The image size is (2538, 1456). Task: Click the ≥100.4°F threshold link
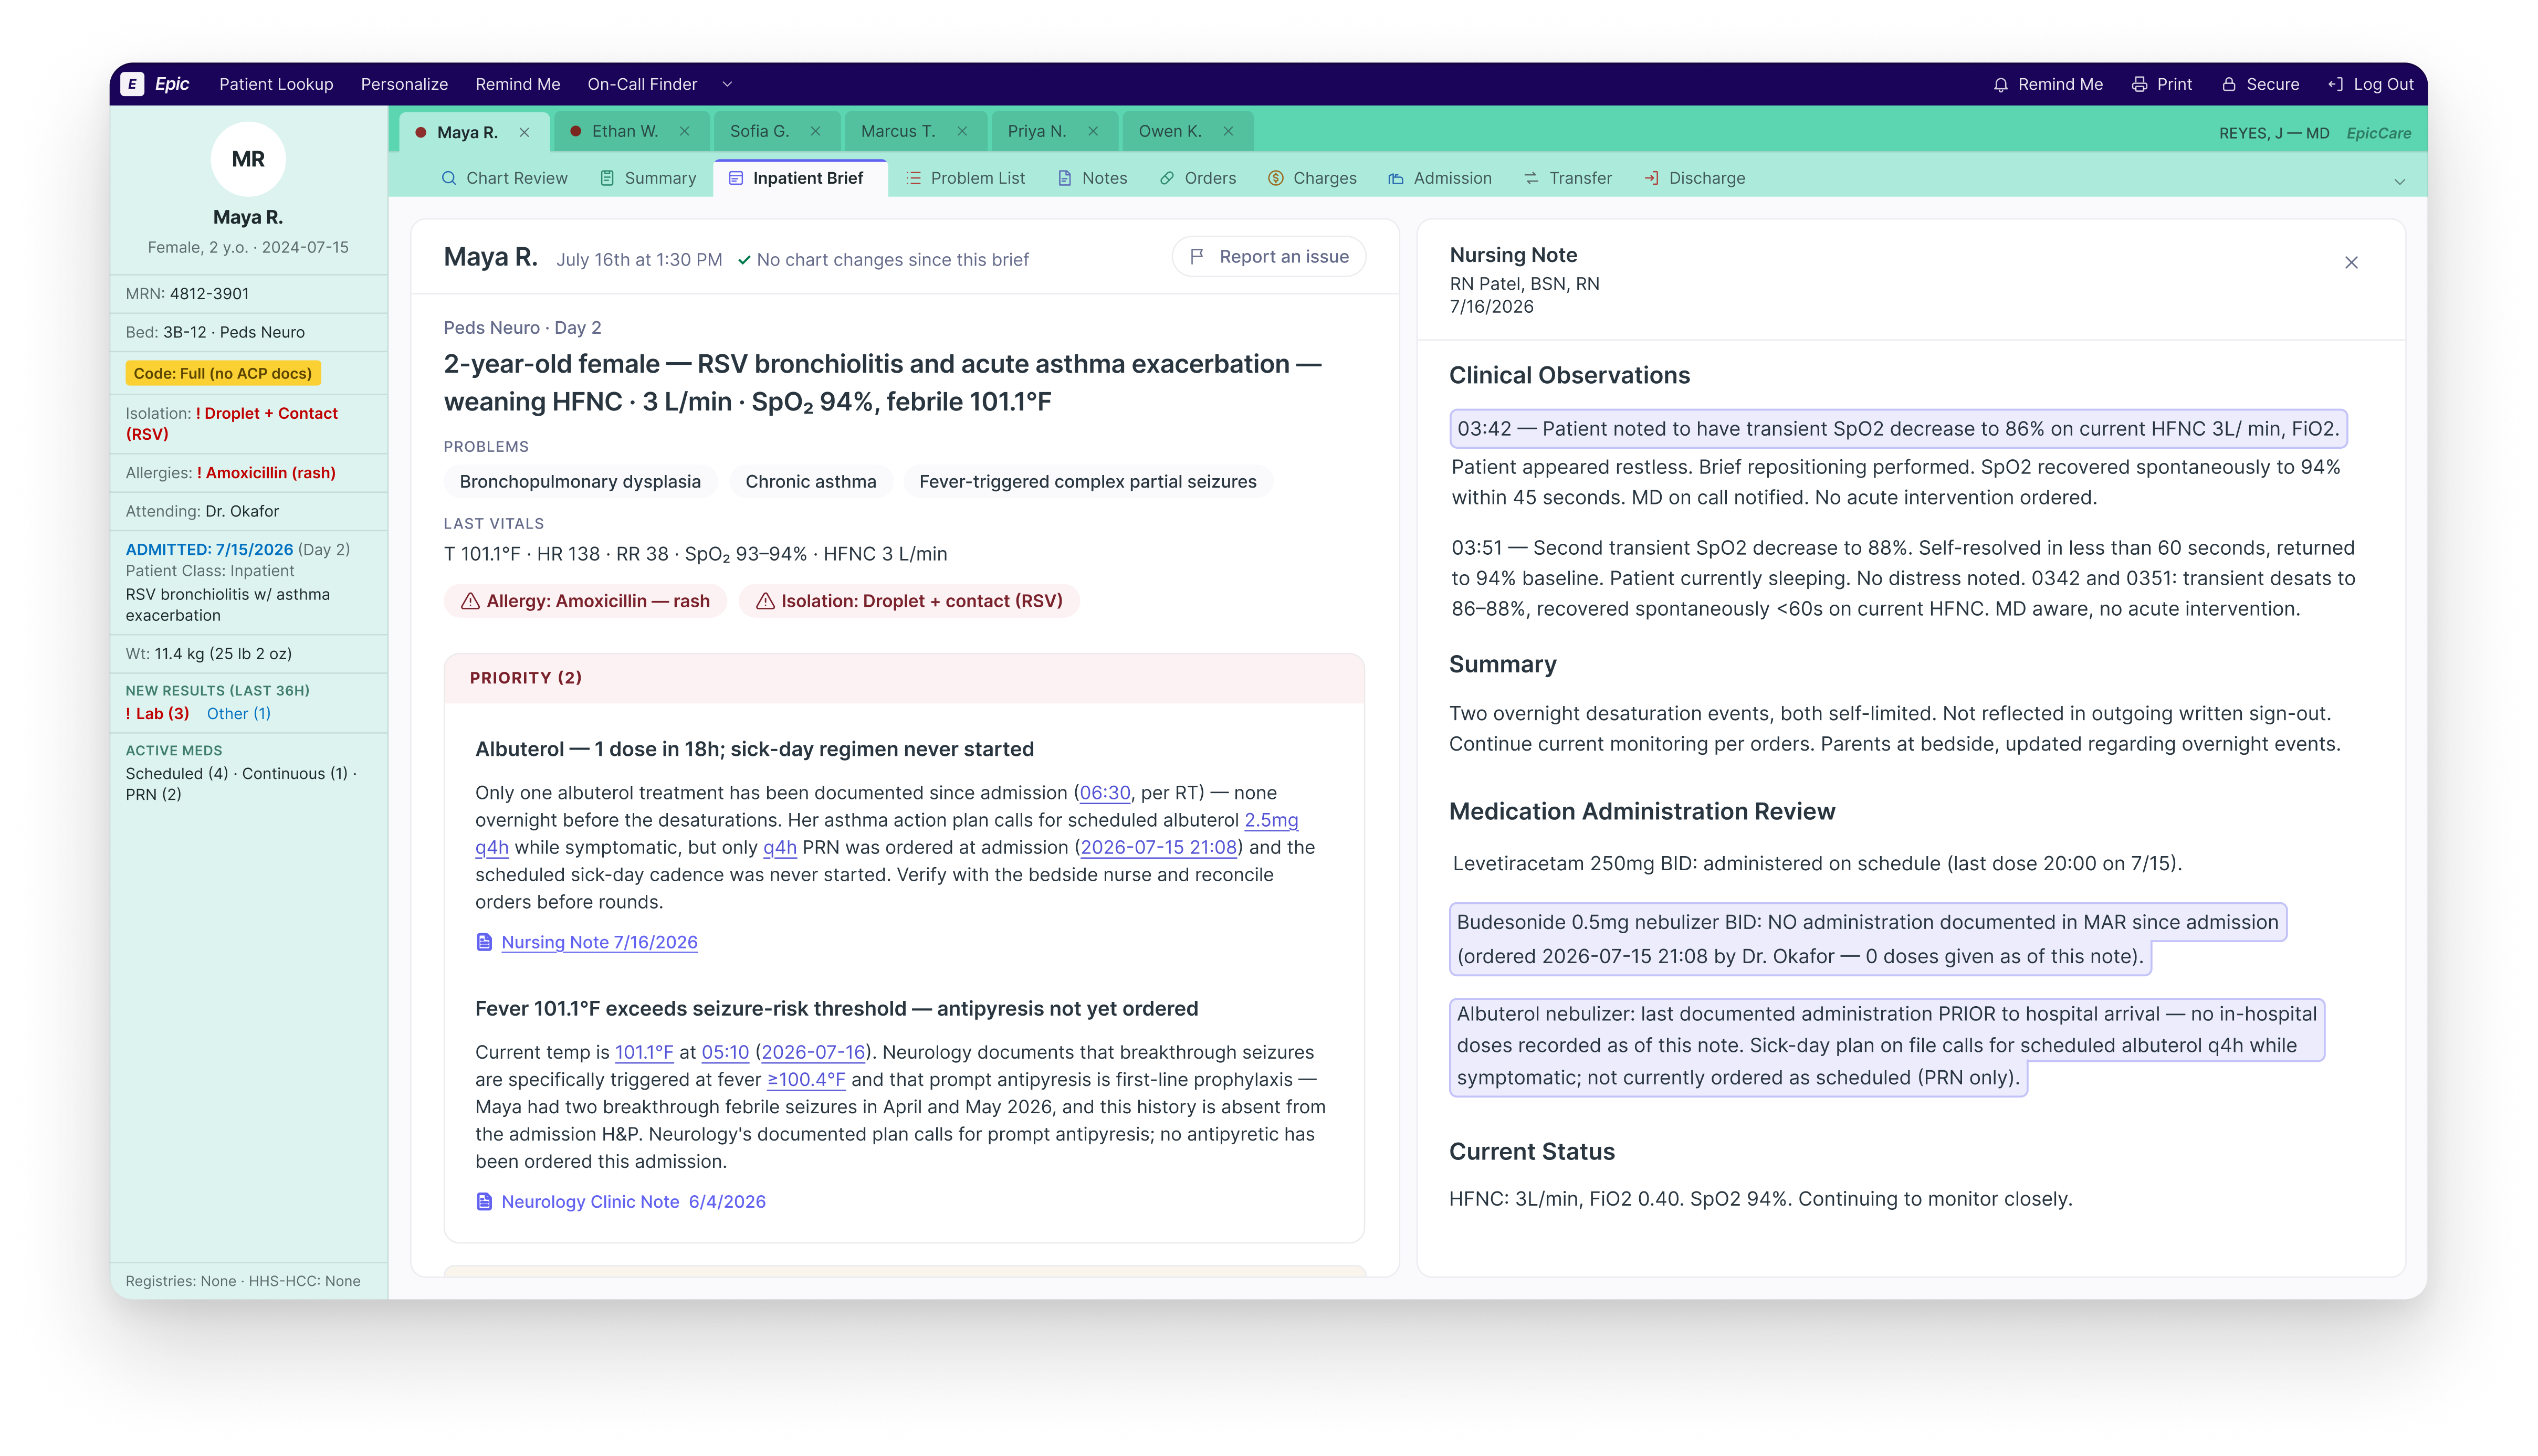tap(806, 1079)
